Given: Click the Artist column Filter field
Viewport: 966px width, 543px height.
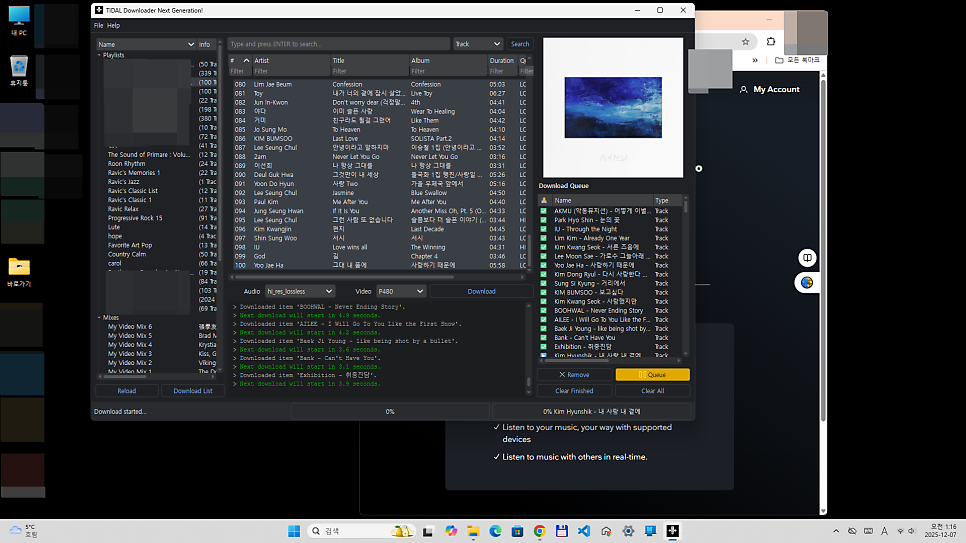Looking at the screenshot, I should click(291, 71).
